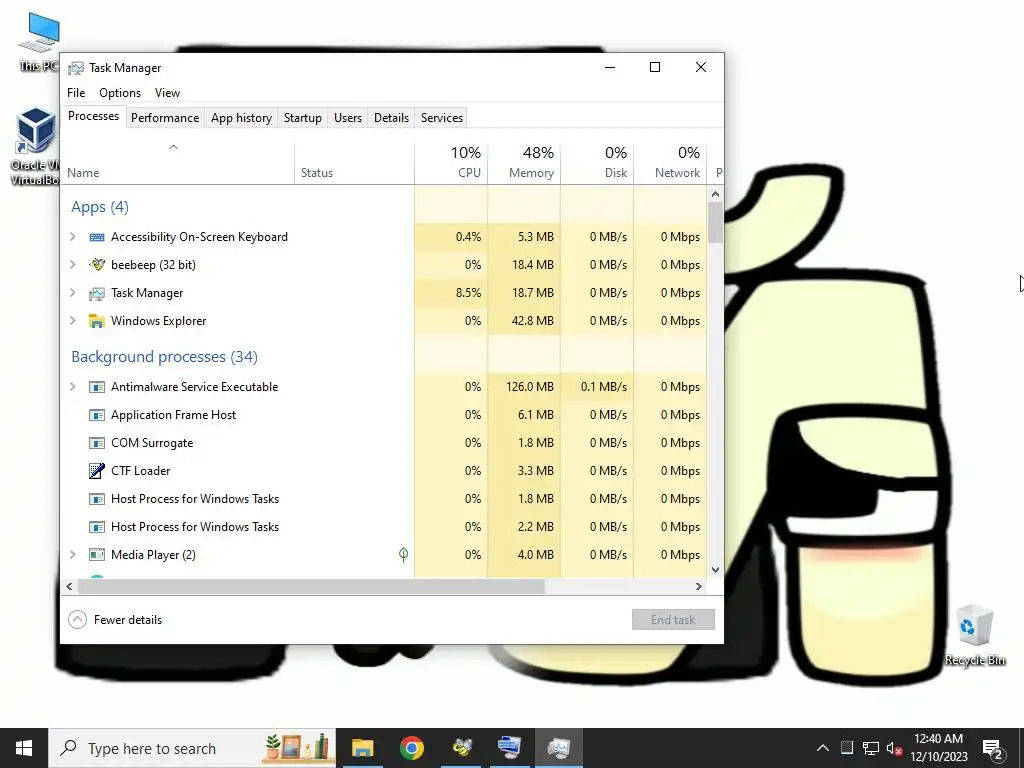The width and height of the screenshot is (1024, 768).
Task: Sort by the Status column header
Action: point(355,162)
